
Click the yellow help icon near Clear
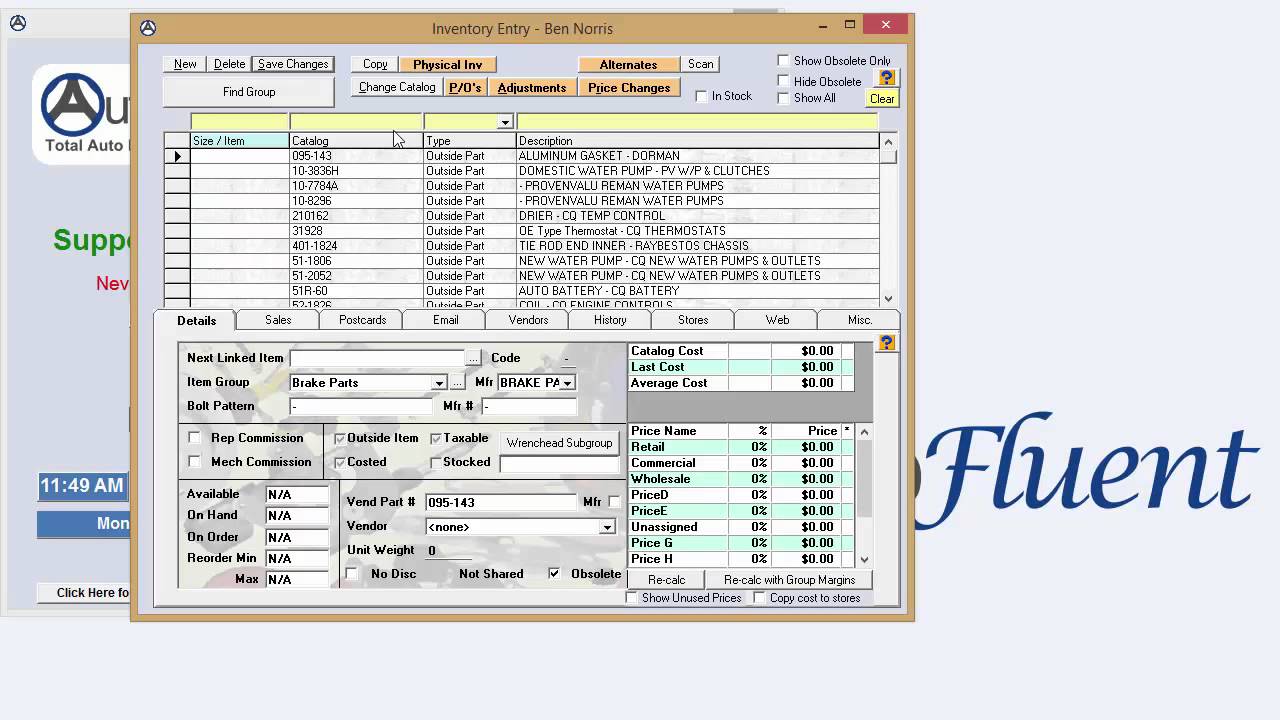pyautogui.click(x=886, y=77)
